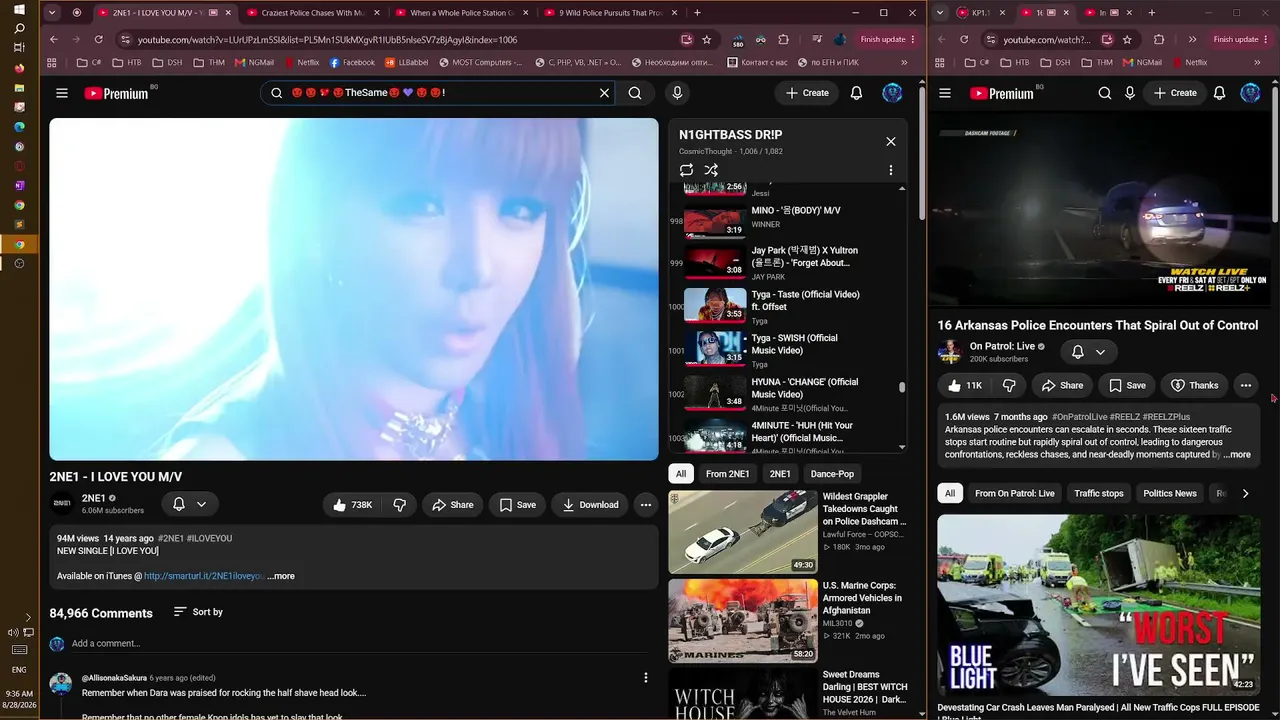The width and height of the screenshot is (1280, 720).
Task: Bookmark the page using the left window's star
Action: point(707,40)
